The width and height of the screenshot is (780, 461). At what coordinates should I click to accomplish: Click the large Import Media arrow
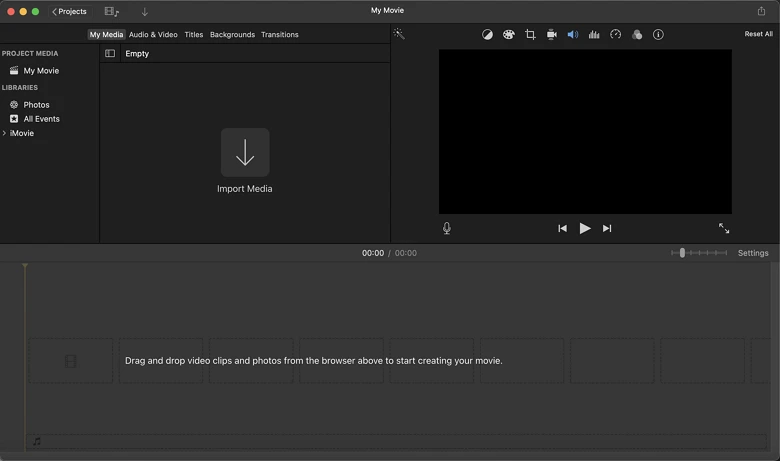pyautogui.click(x=245, y=152)
